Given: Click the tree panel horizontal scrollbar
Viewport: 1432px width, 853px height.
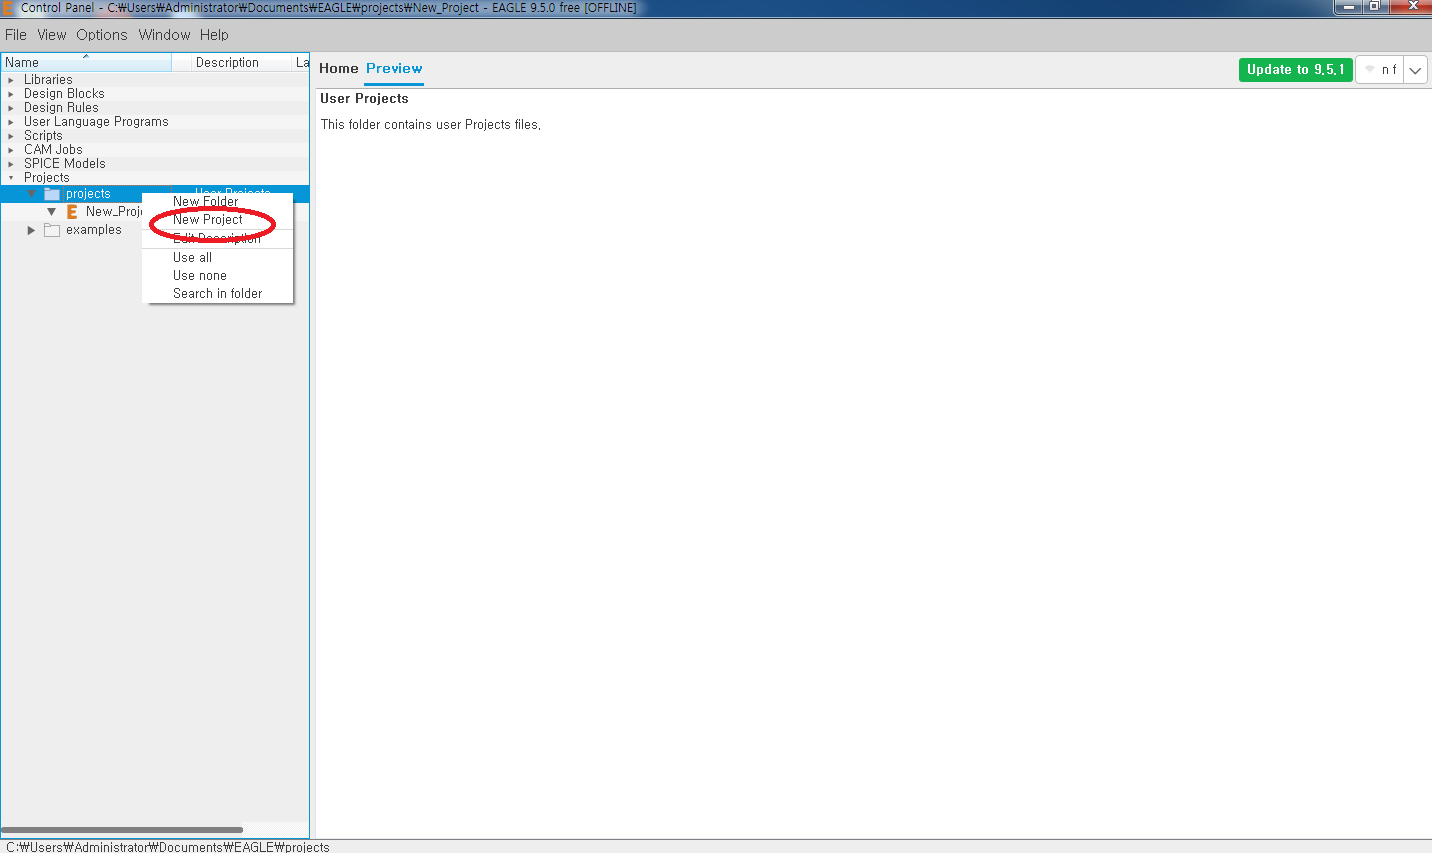Looking at the screenshot, I should click(122, 830).
